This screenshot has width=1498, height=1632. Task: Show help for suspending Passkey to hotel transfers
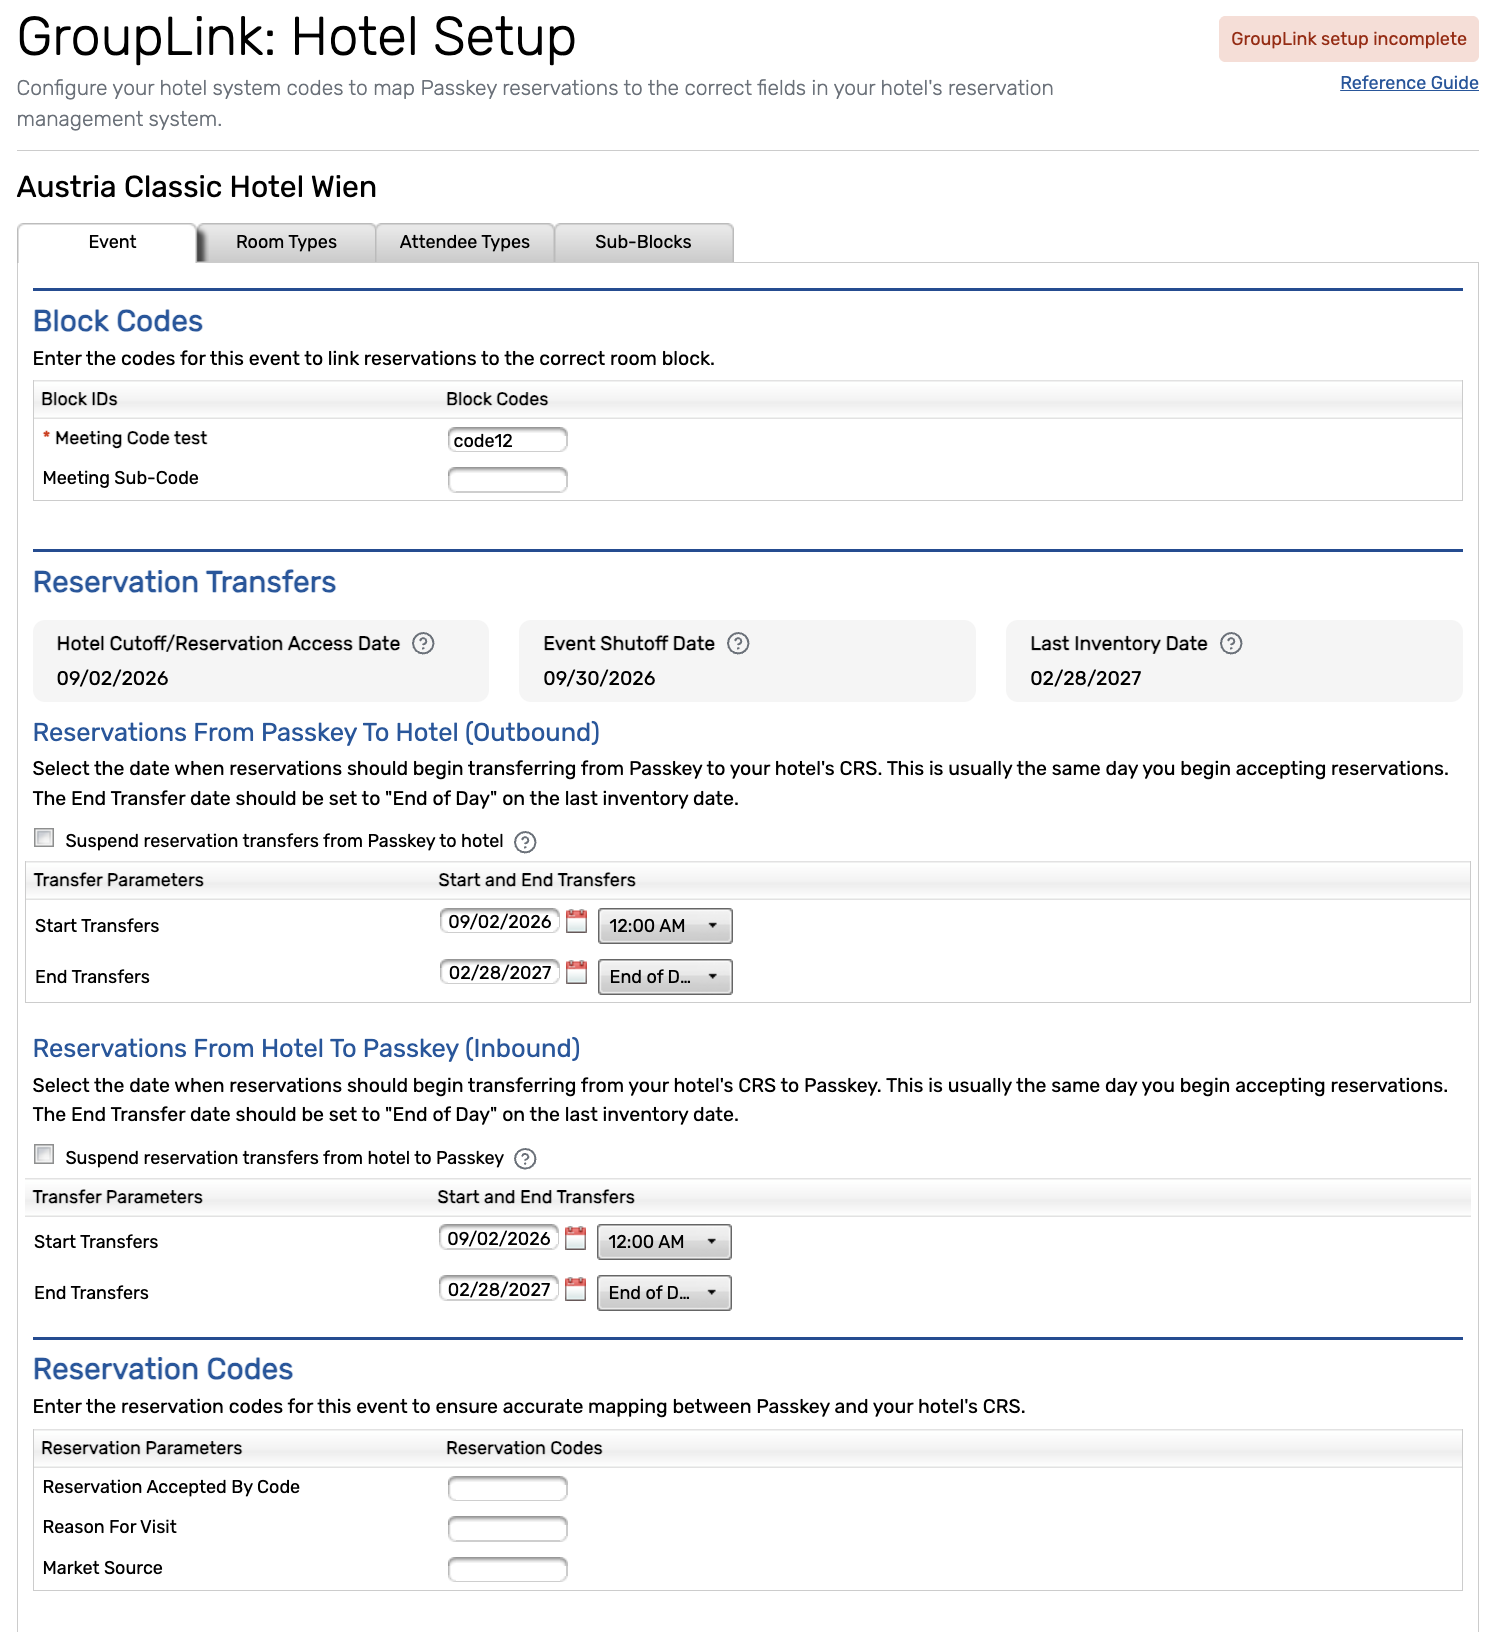coord(525,842)
